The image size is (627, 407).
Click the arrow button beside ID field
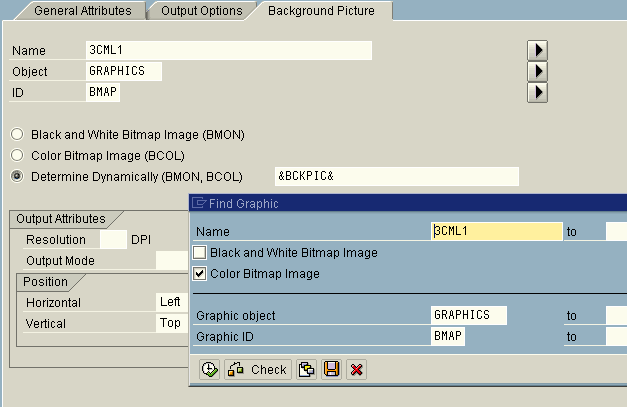pos(537,92)
